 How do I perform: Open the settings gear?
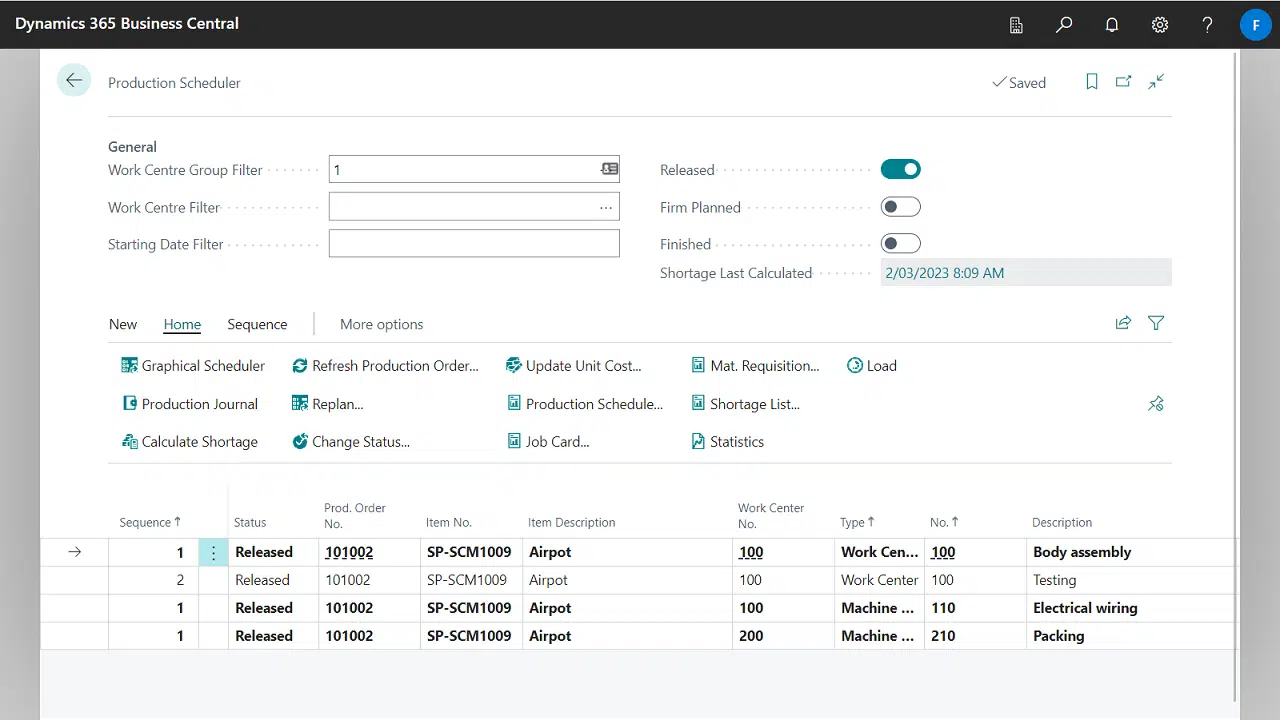tap(1160, 25)
